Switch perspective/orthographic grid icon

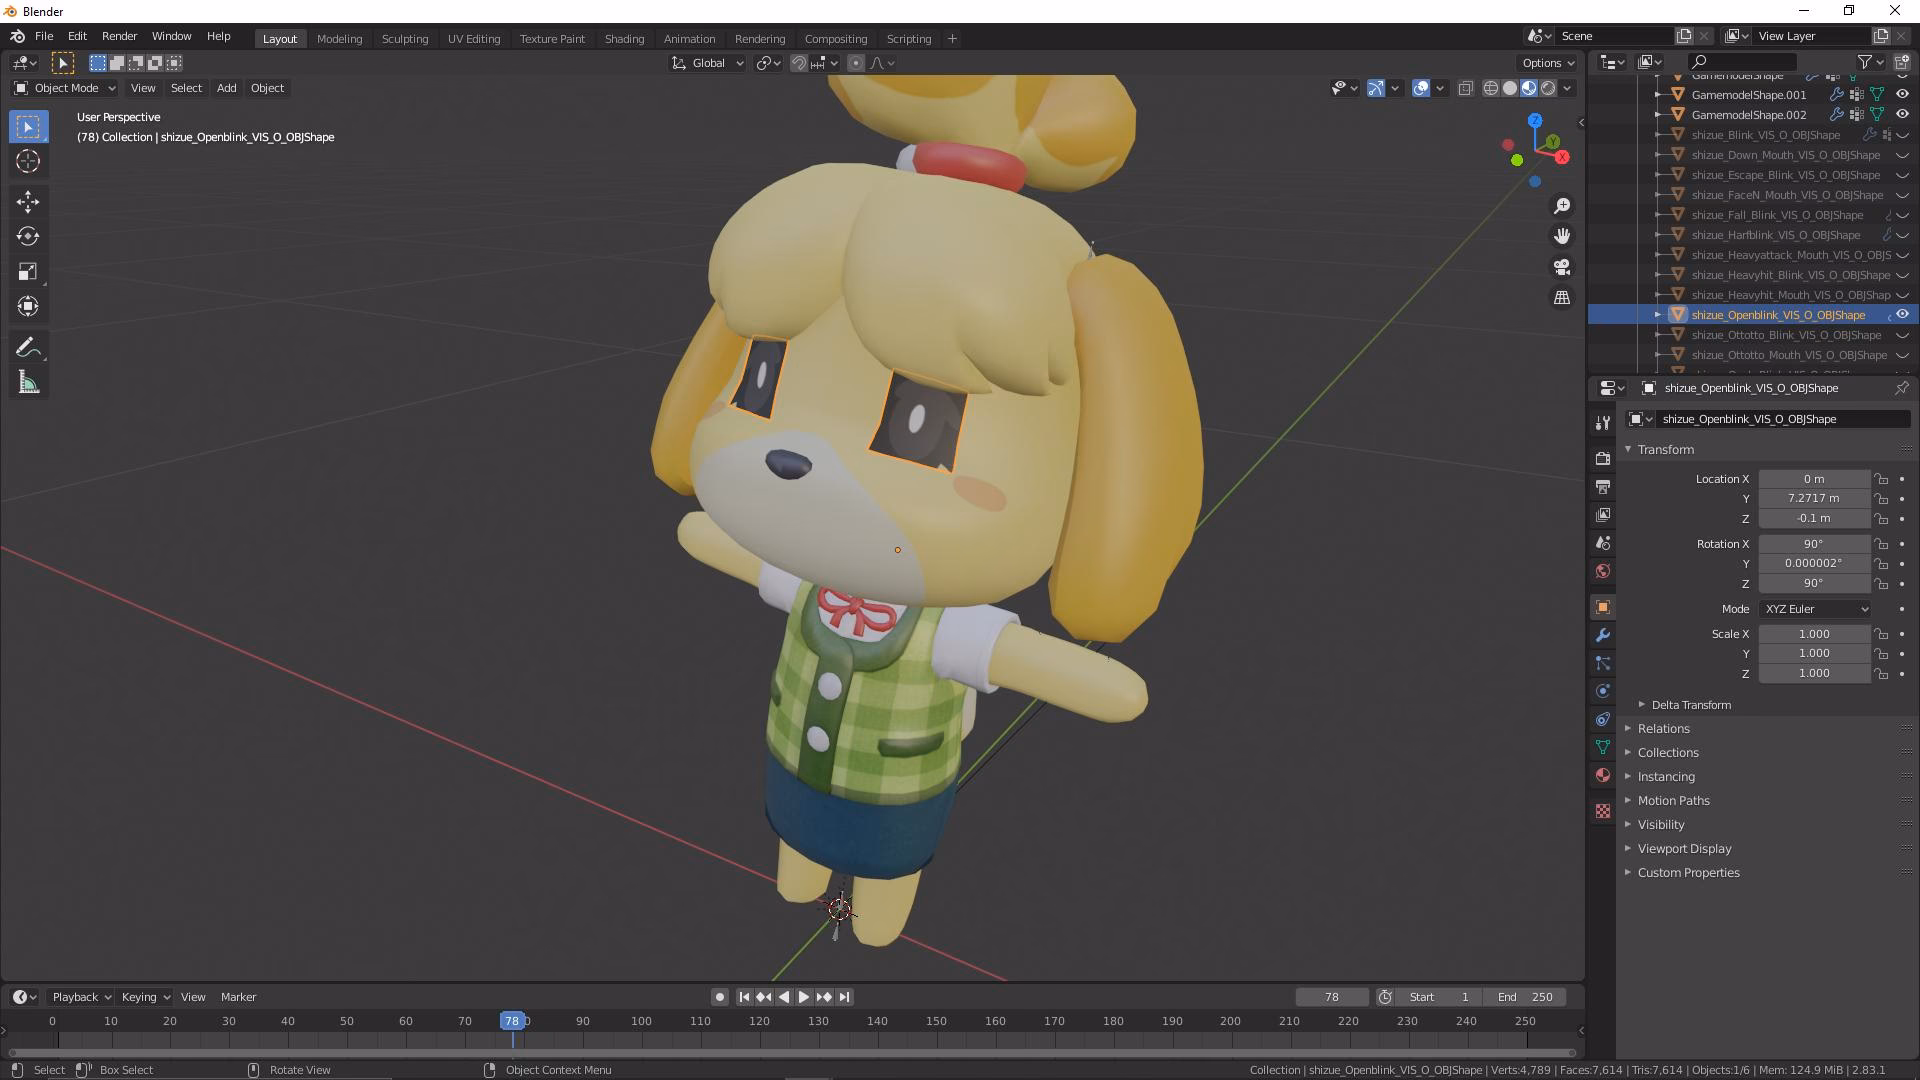point(1561,298)
